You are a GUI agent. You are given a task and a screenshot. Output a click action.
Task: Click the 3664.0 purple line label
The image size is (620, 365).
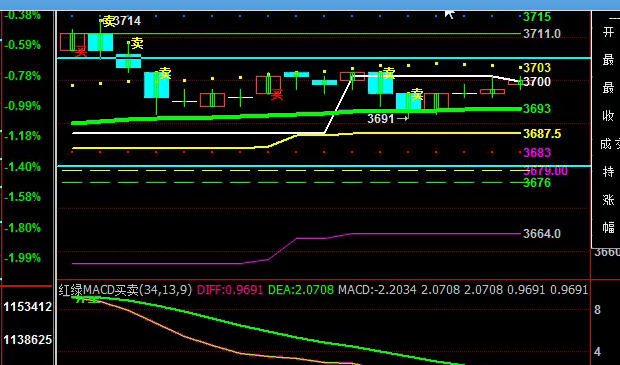pos(542,234)
